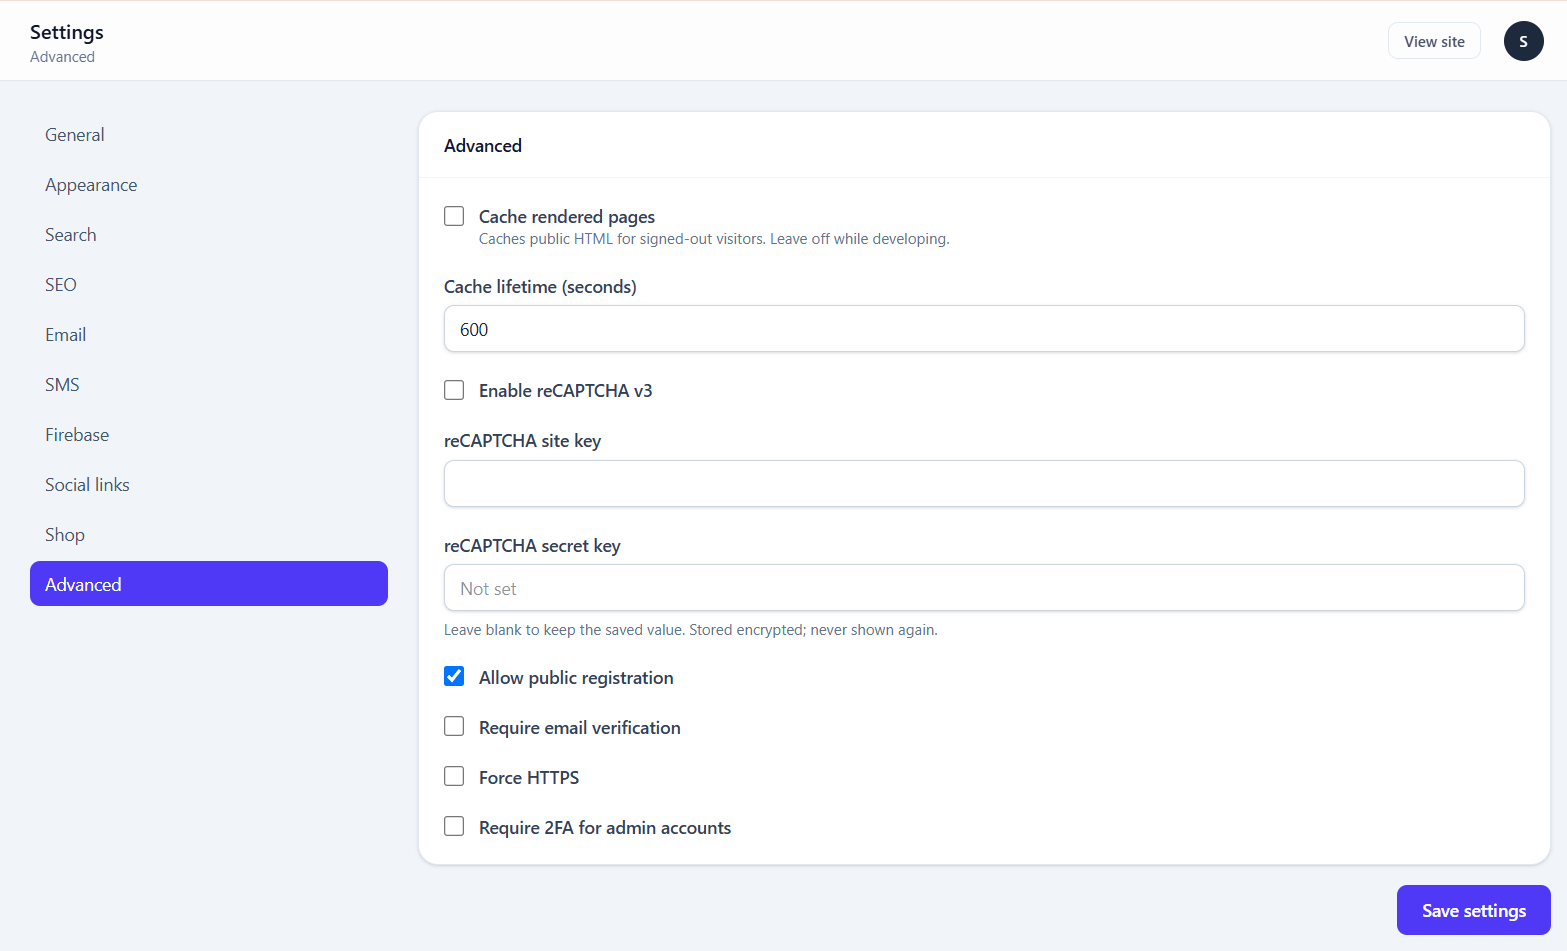Screen dimensions: 1567x951
Task: Click Save settings button
Action: click(x=1473, y=910)
